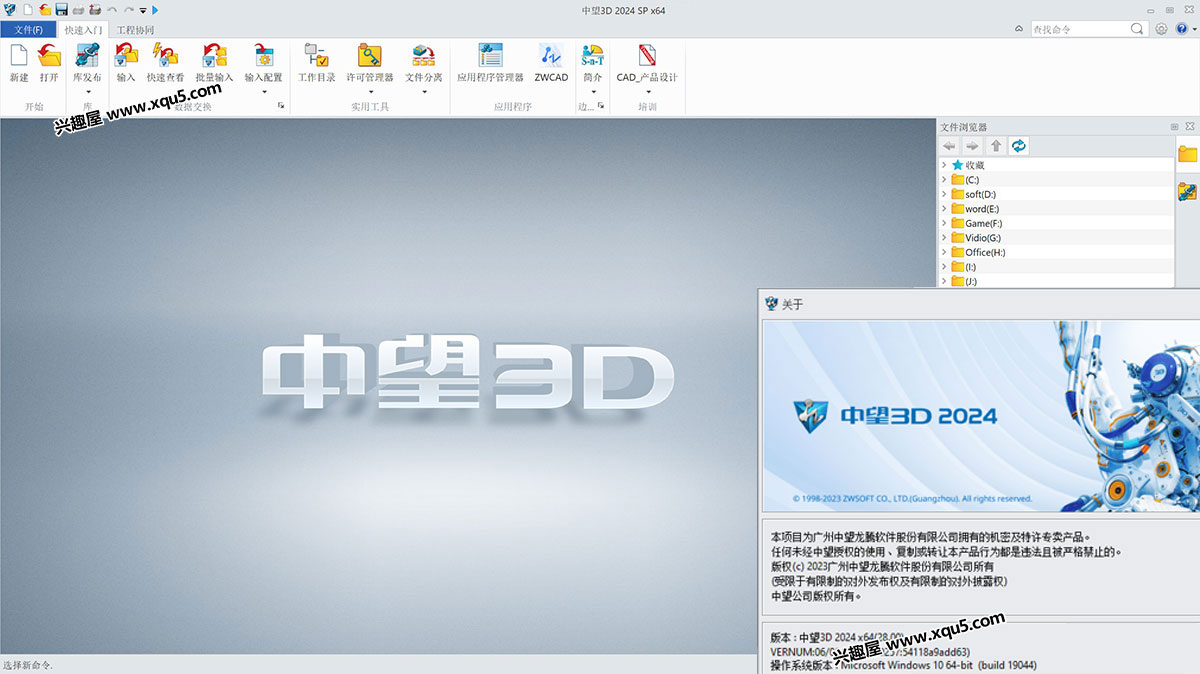Image resolution: width=1200 pixels, height=674 pixels.
Task: Select the (J:) drive row
Action: point(1056,281)
